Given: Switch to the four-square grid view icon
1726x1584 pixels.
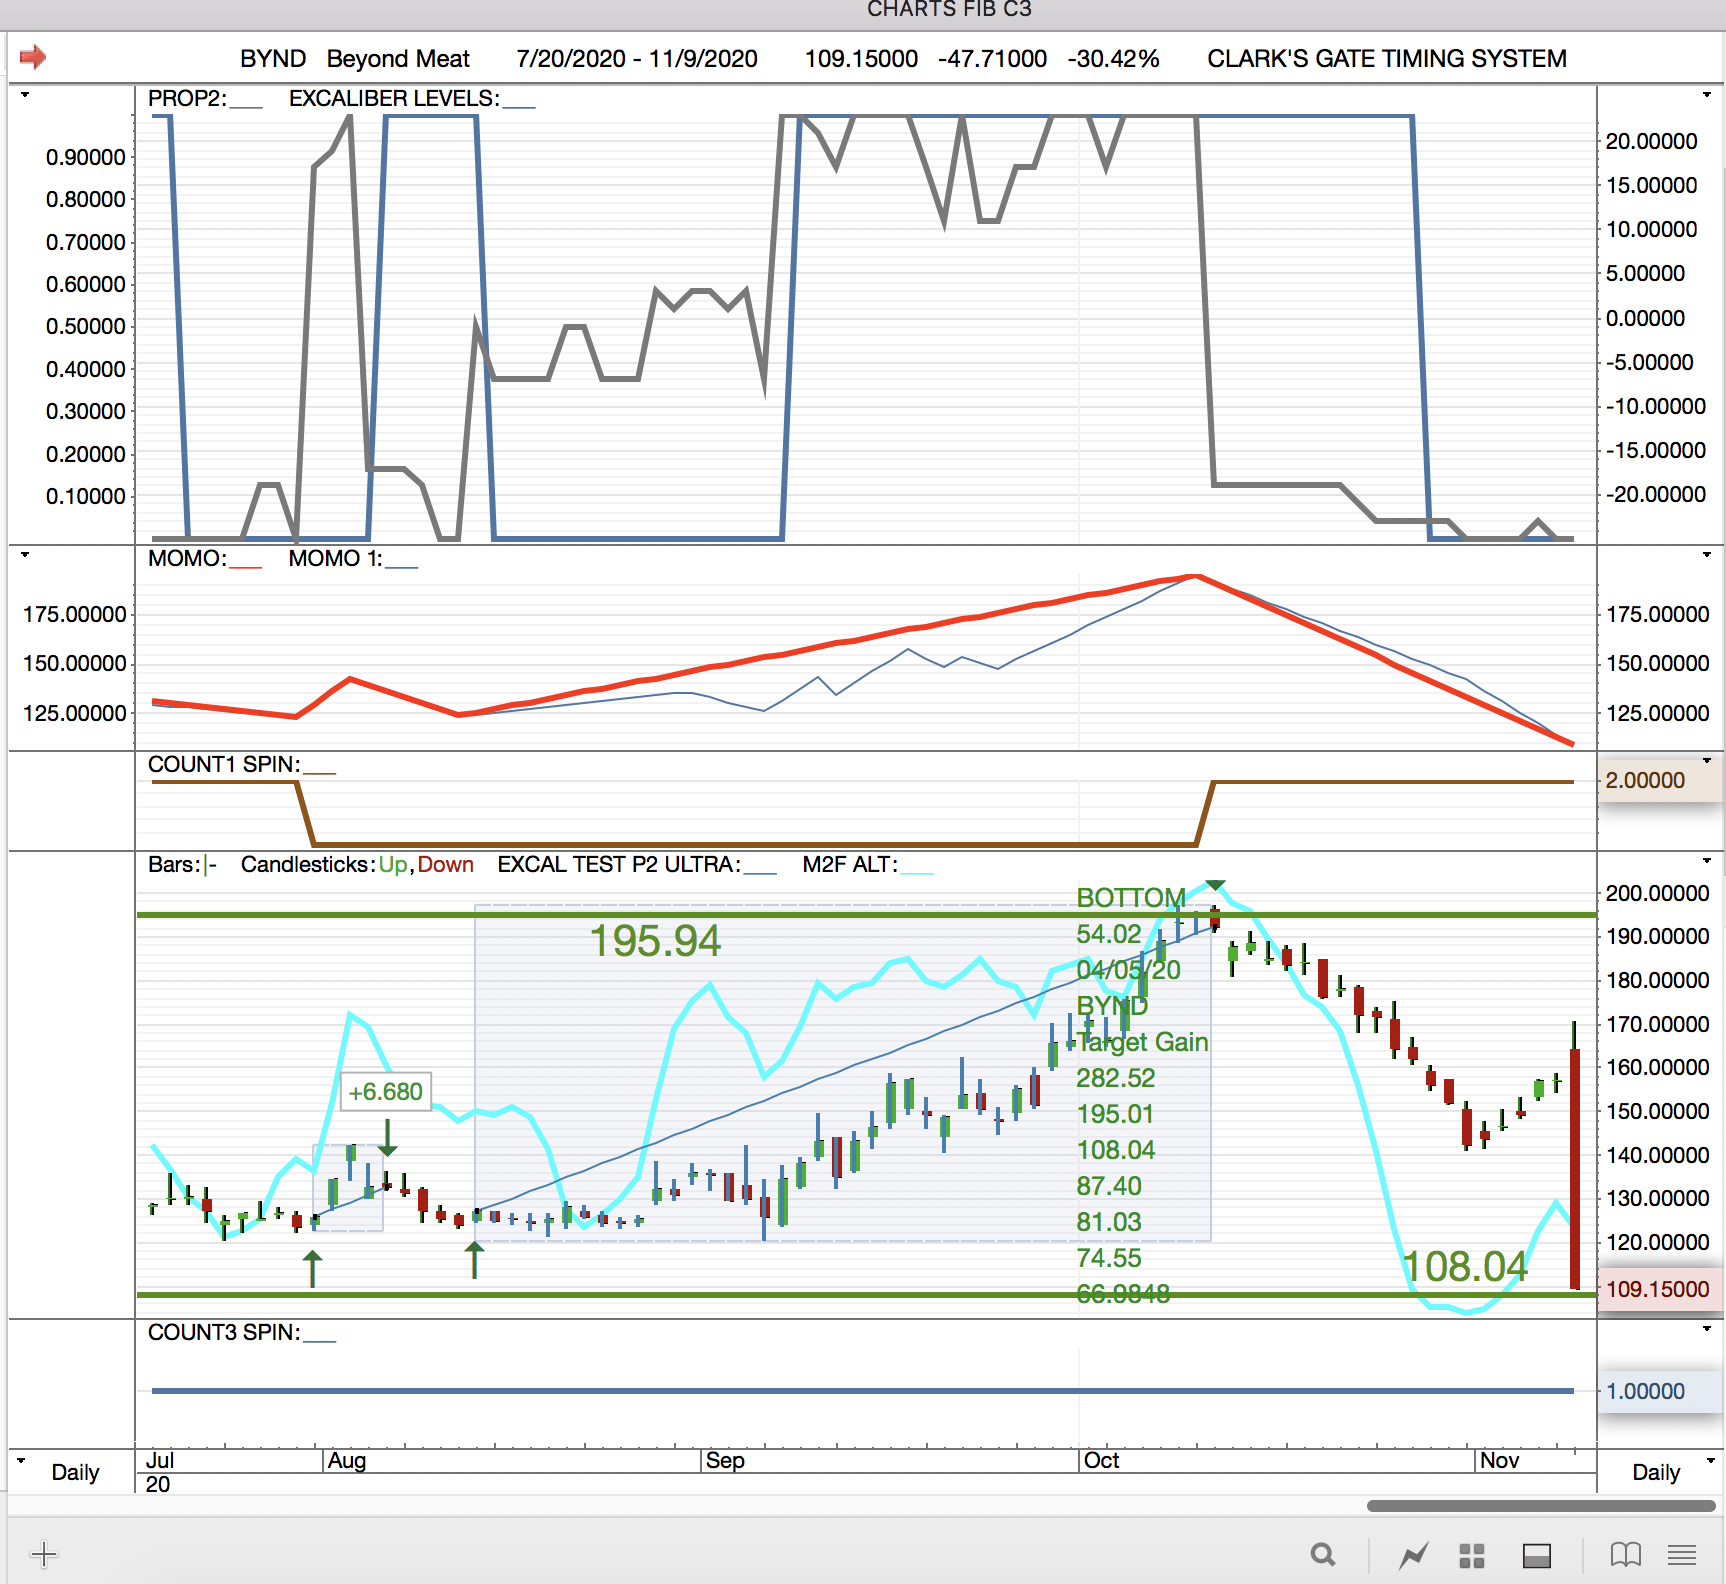Looking at the screenshot, I should (x=1471, y=1555).
